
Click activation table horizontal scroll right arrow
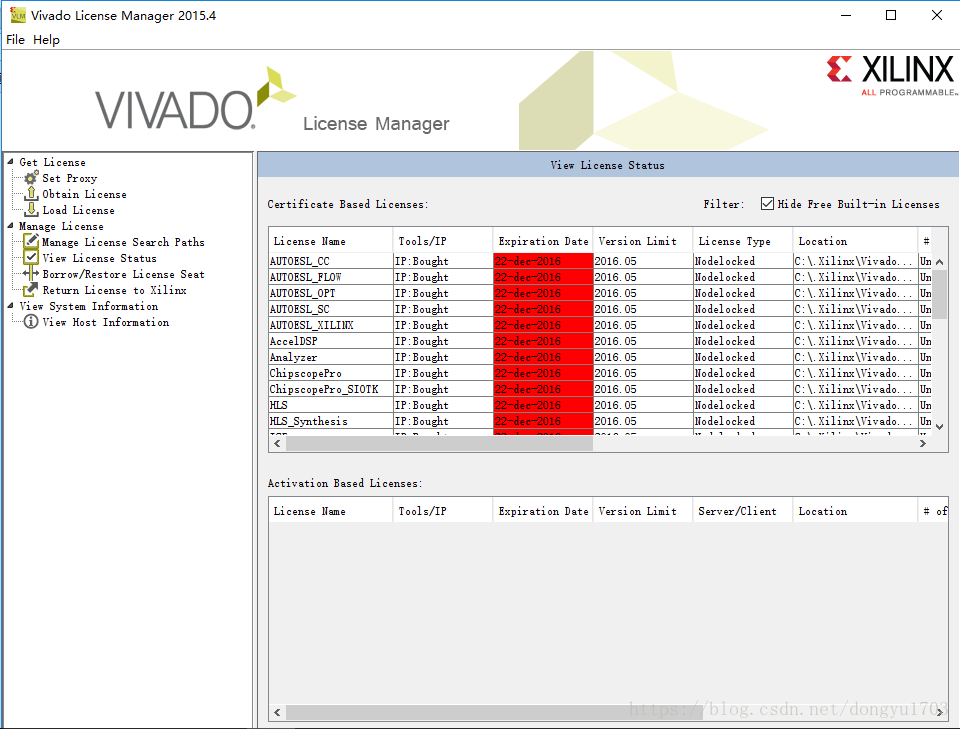(x=940, y=712)
